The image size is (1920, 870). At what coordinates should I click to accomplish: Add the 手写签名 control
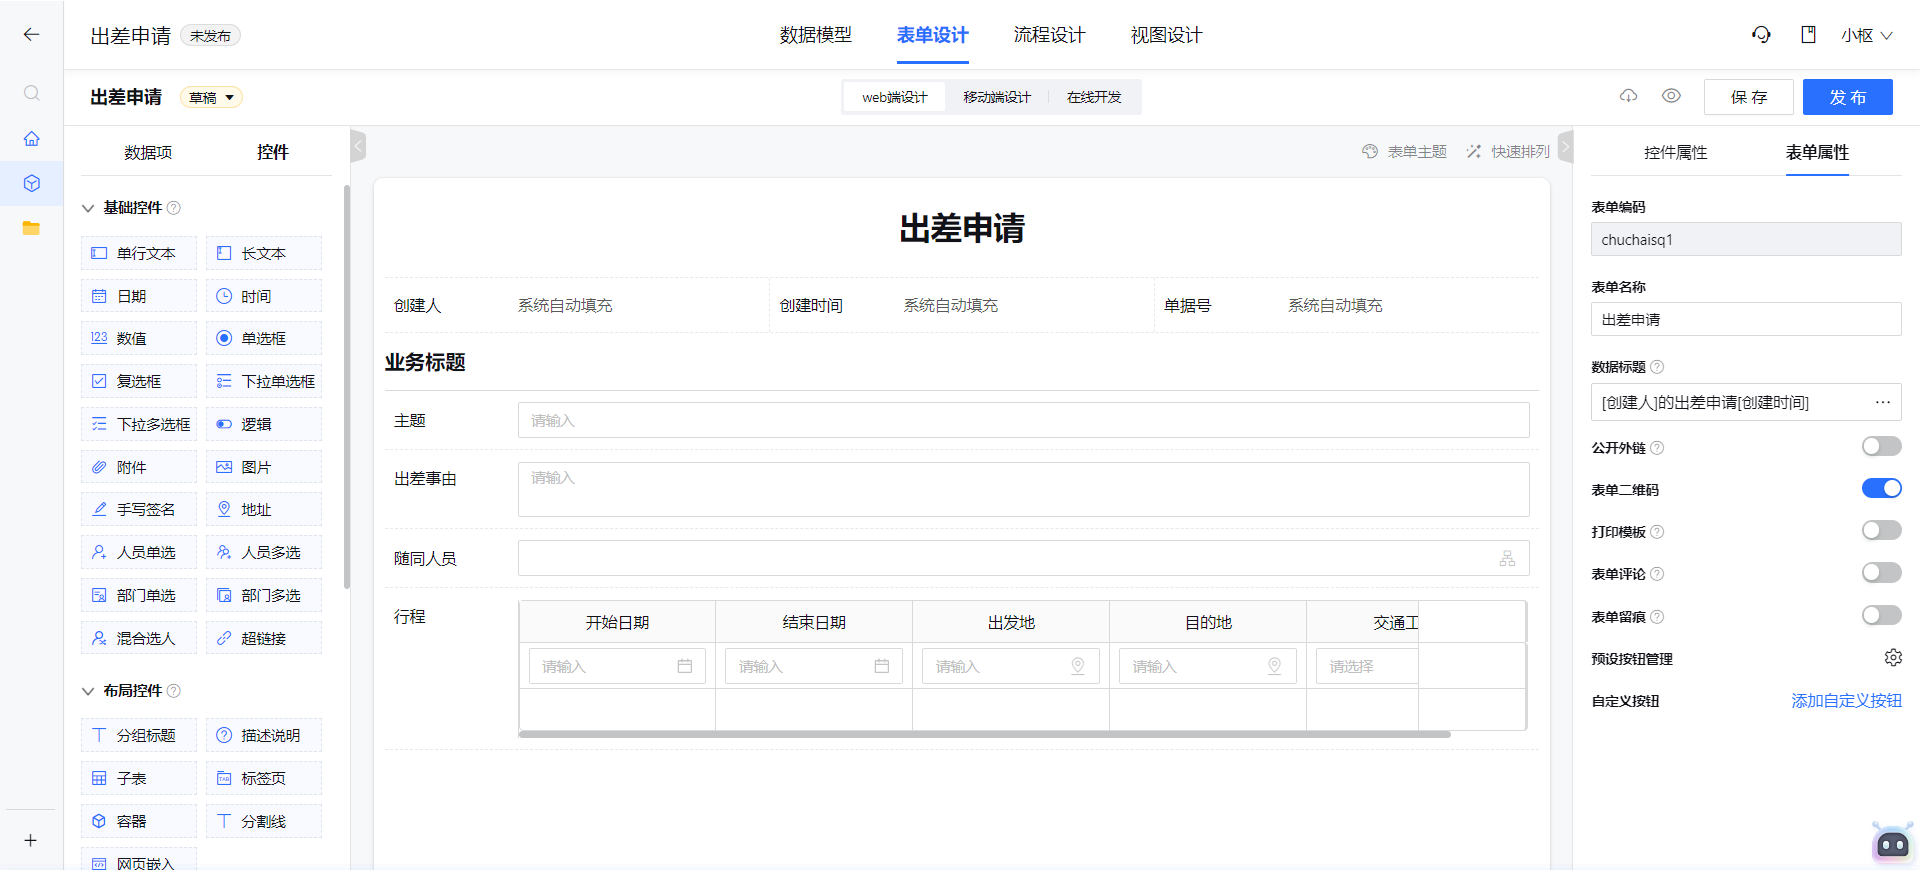(139, 509)
